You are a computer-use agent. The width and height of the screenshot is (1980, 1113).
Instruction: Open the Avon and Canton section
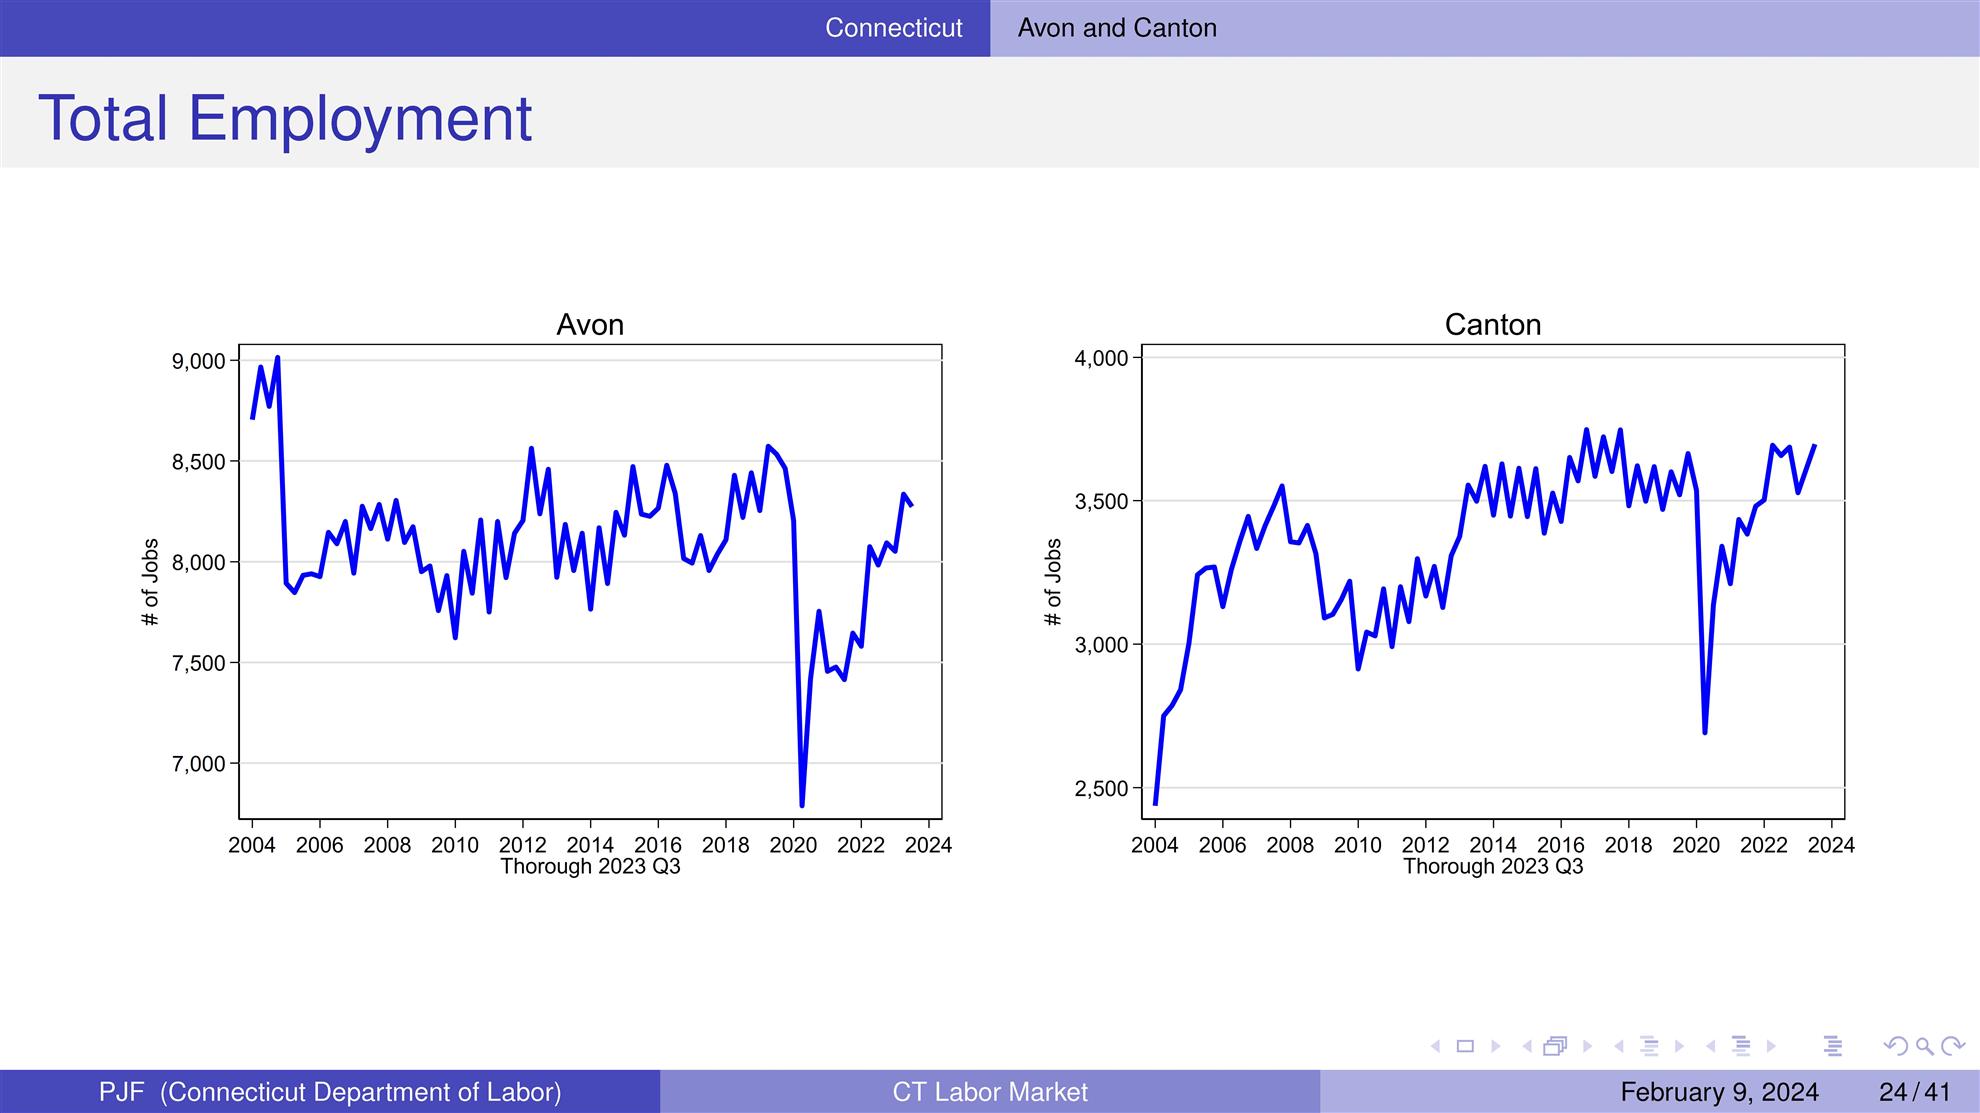pyautogui.click(x=1117, y=28)
